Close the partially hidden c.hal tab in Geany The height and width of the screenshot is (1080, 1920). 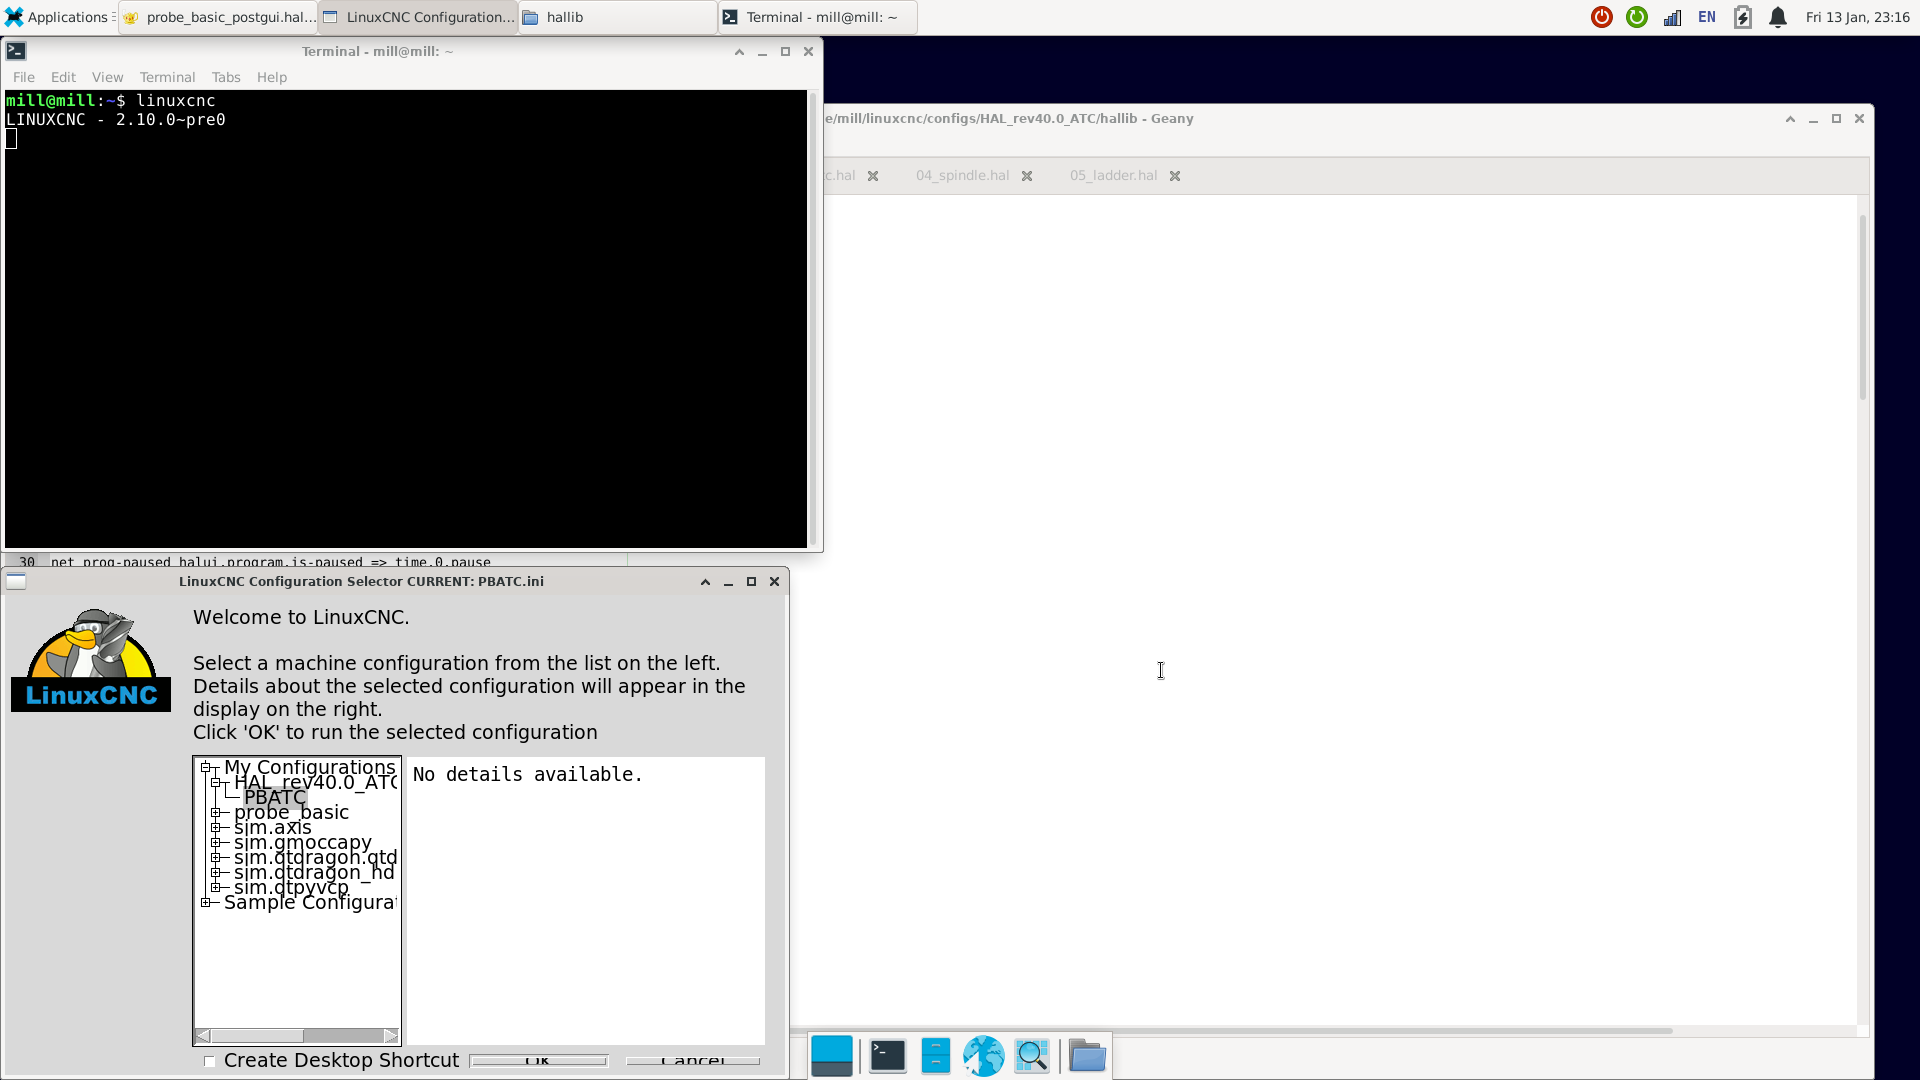pyautogui.click(x=873, y=176)
